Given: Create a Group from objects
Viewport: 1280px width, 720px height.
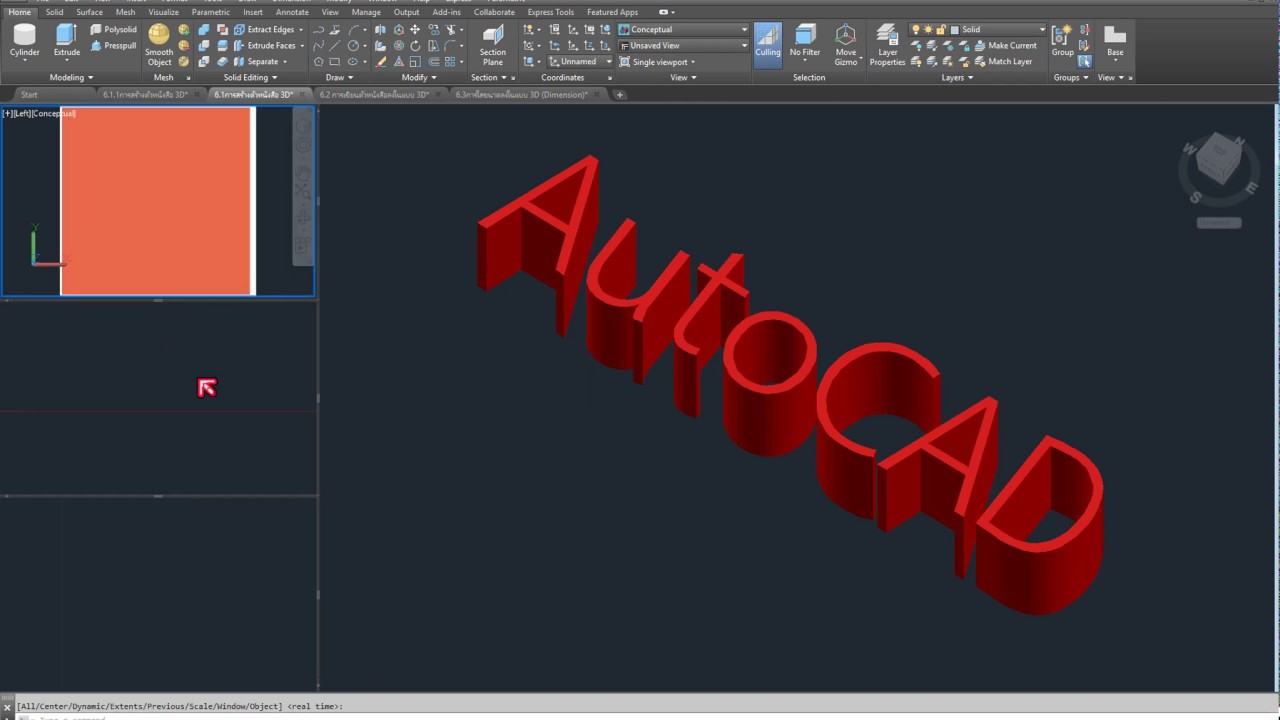Looking at the screenshot, I should point(1062,42).
